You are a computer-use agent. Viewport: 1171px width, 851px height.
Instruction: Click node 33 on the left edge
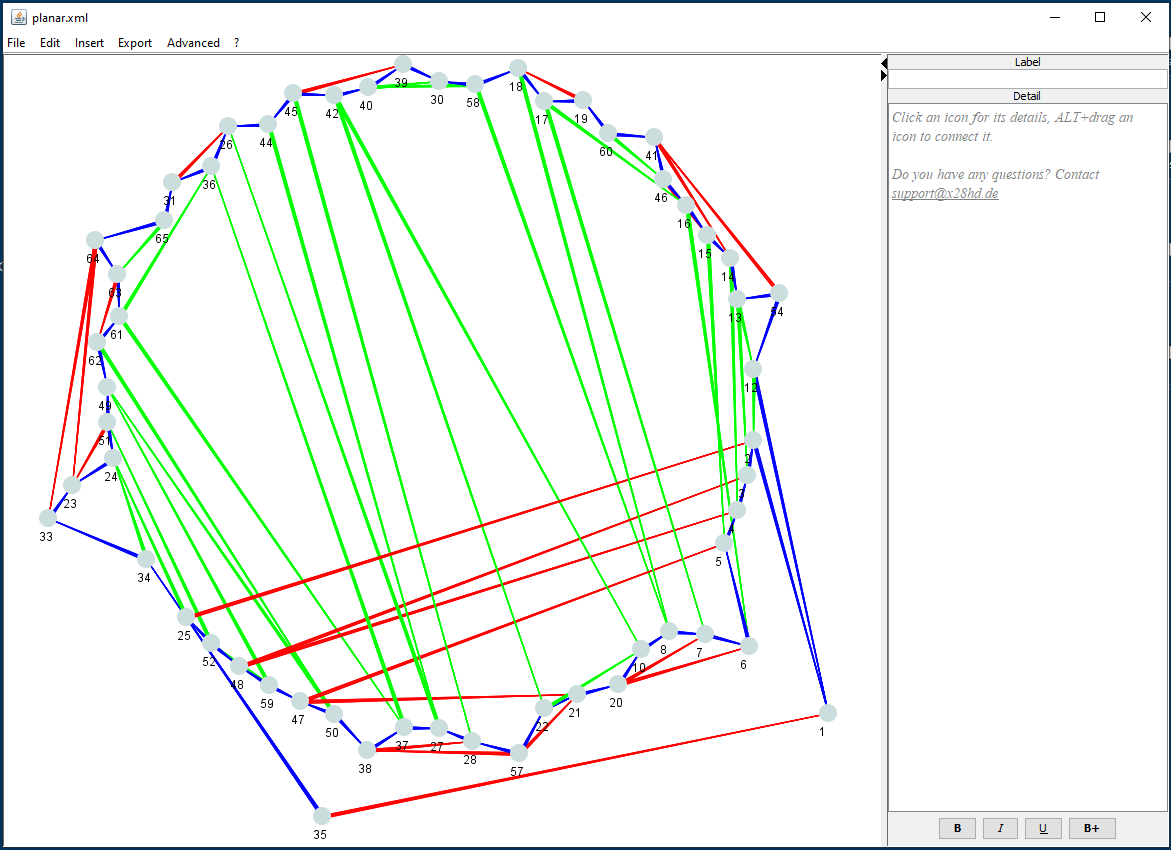pos(47,518)
